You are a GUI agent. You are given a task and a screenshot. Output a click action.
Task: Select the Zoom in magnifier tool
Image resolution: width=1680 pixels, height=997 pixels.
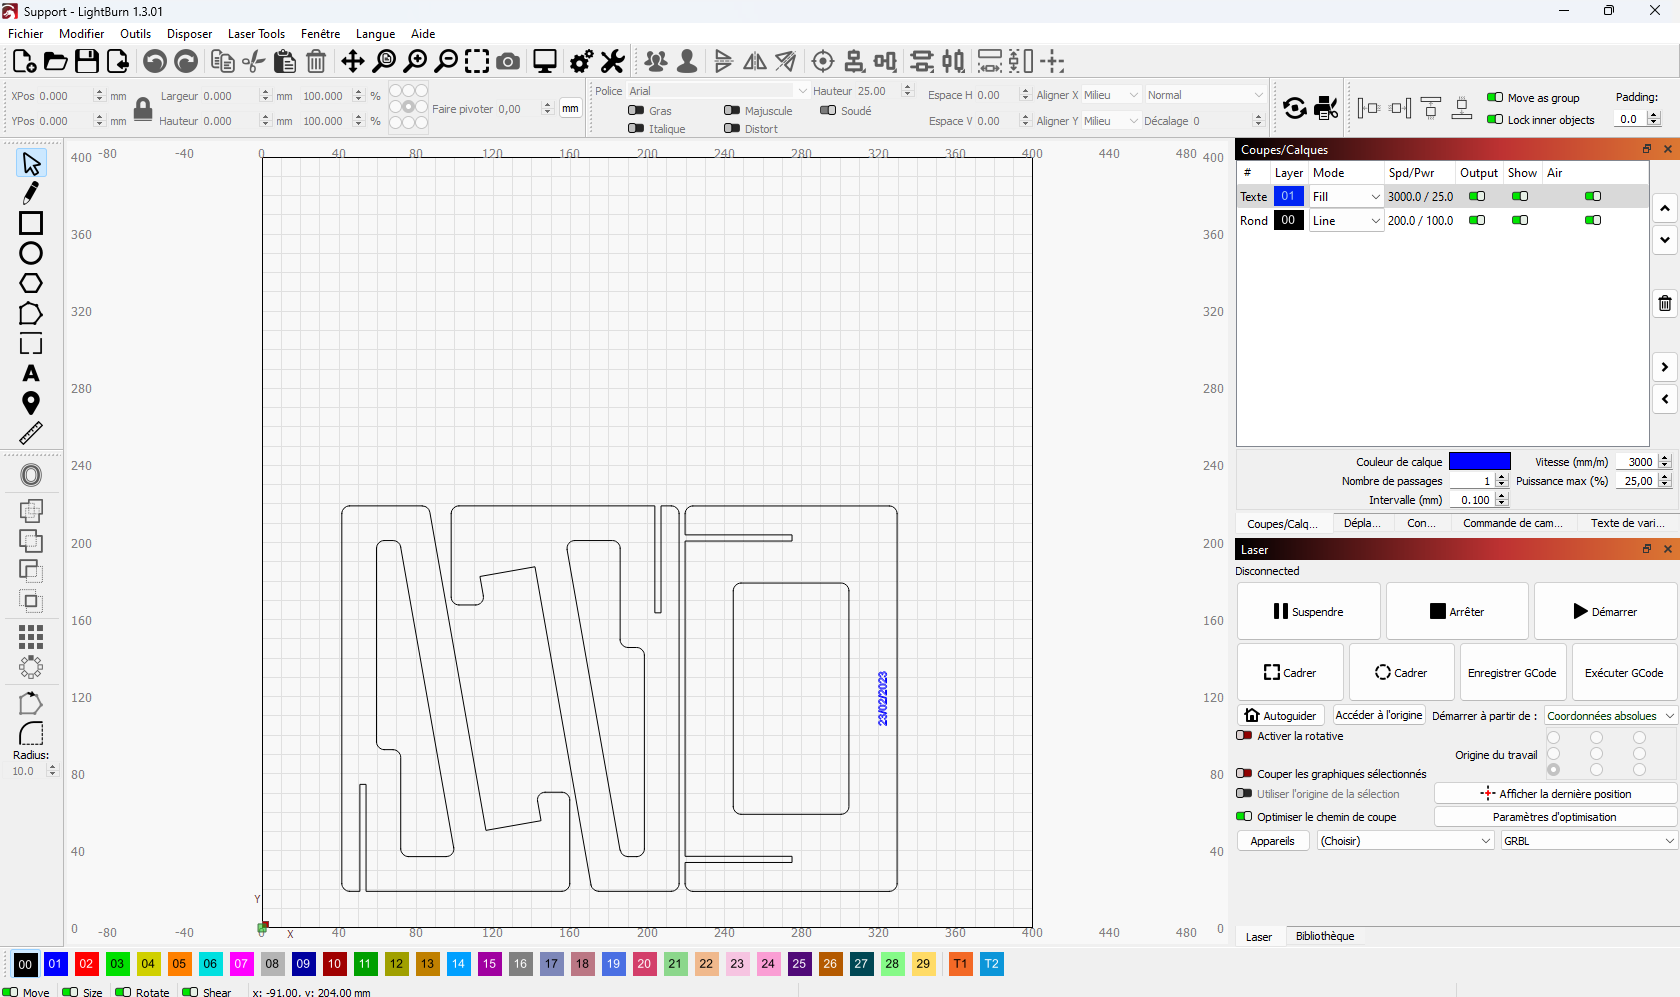(x=416, y=61)
